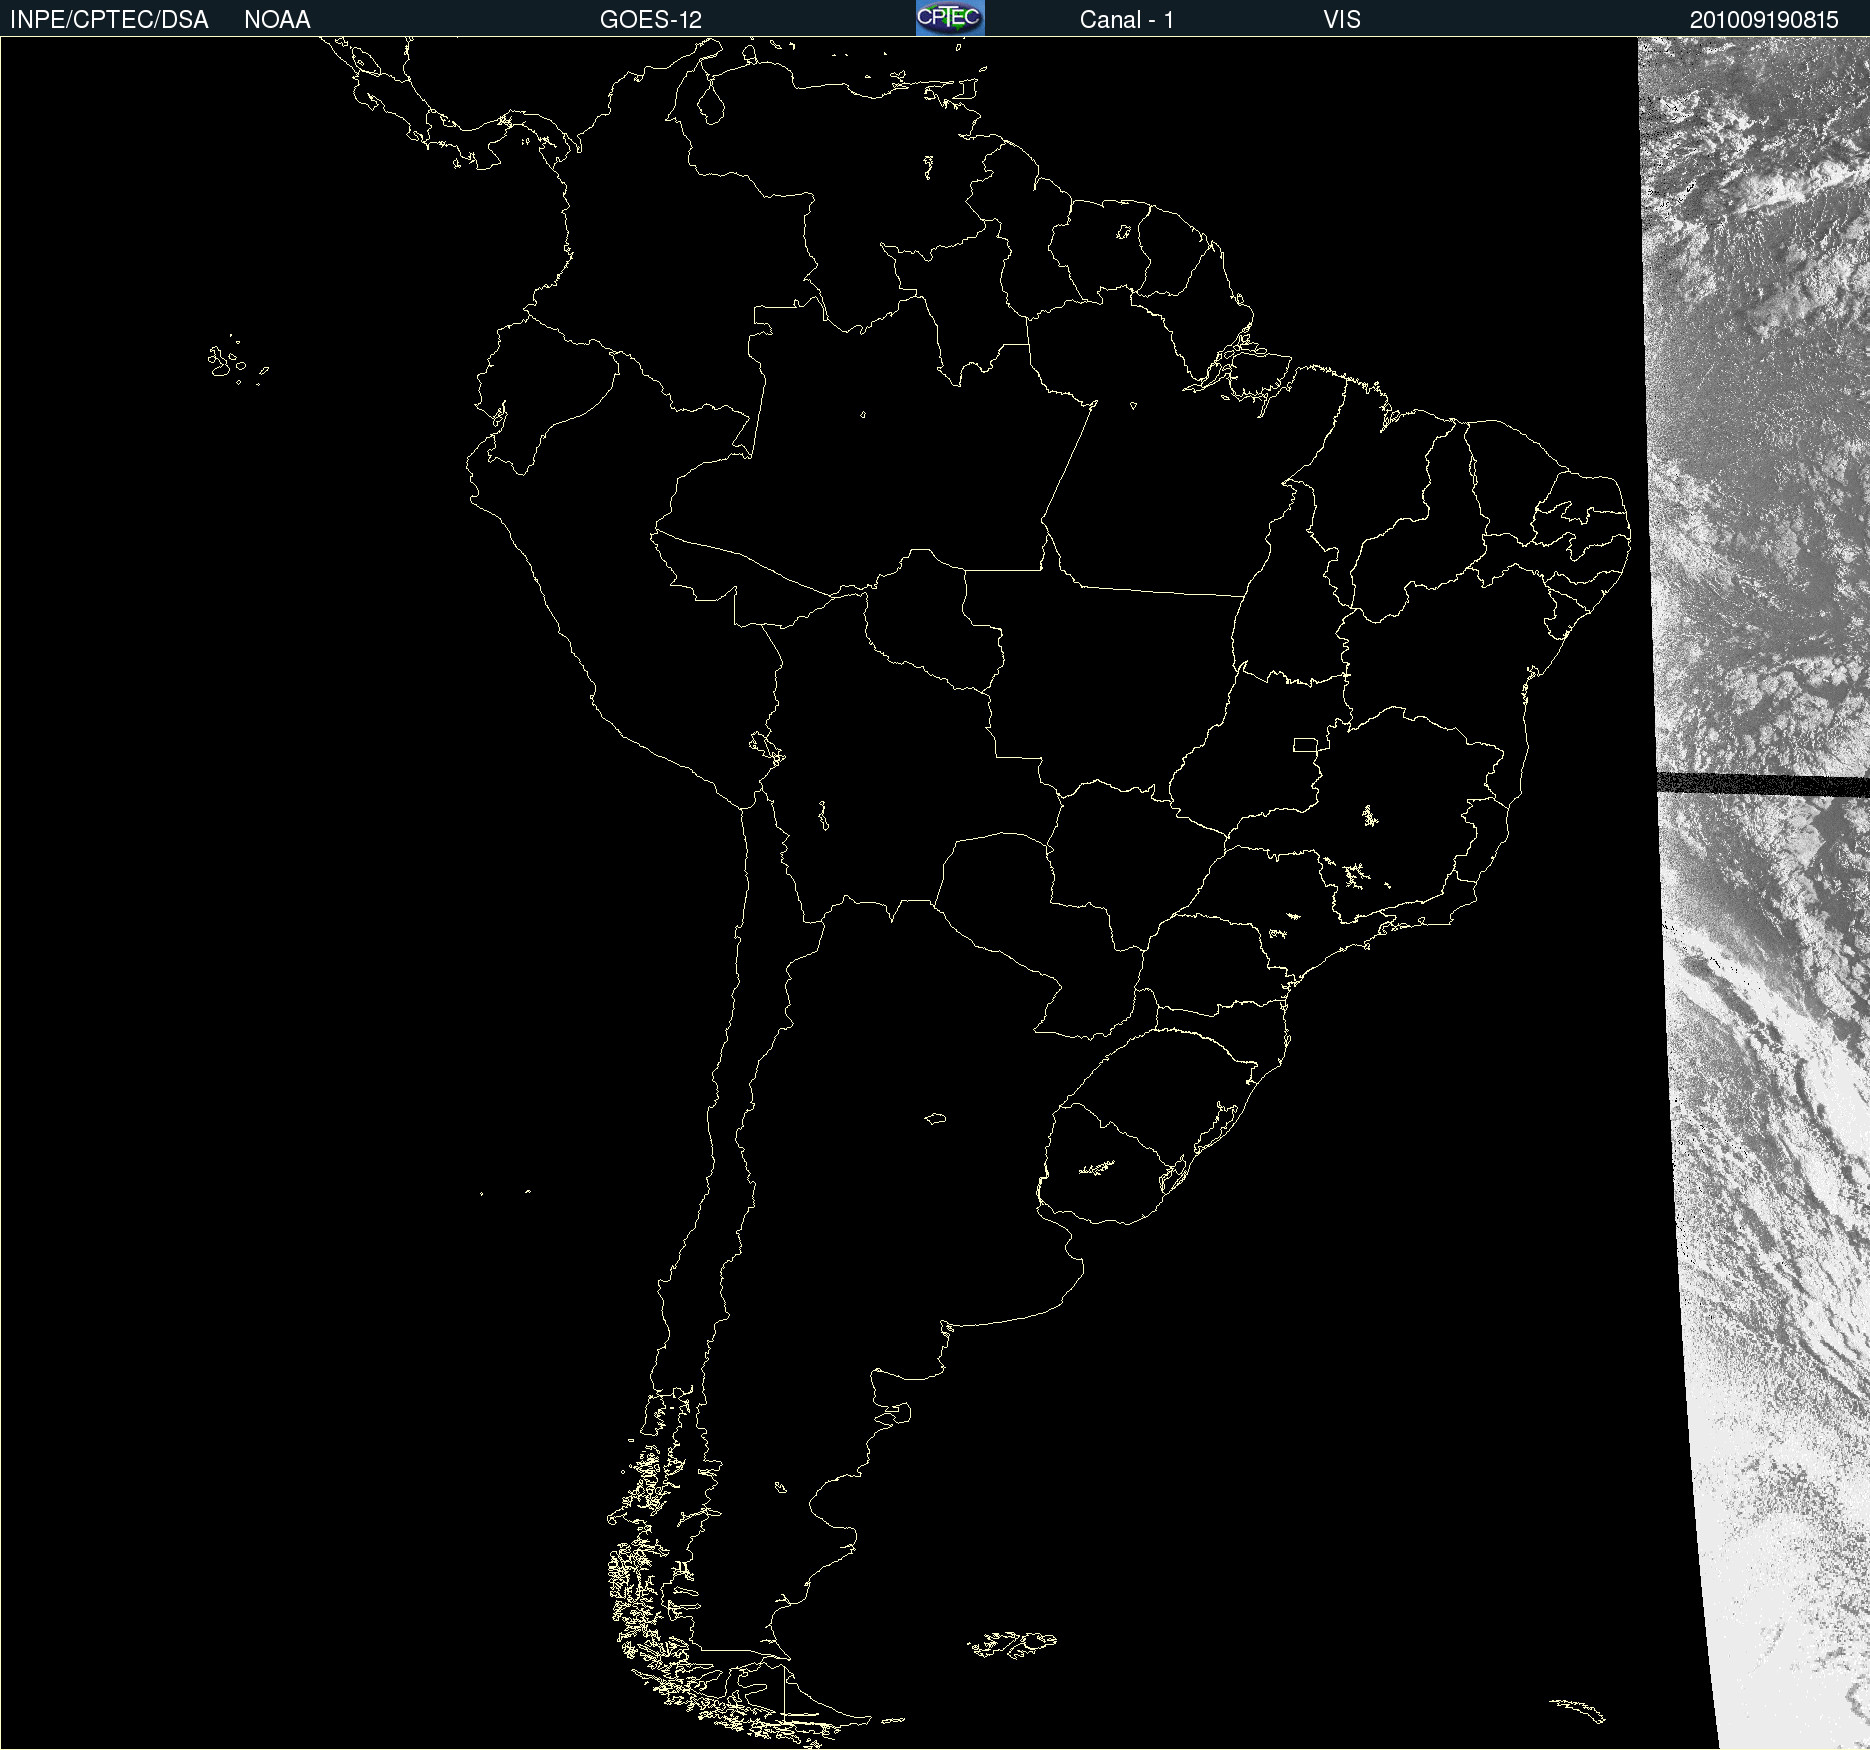This screenshot has height=1750, width=1870.
Task: Click the CPTEC logo in header
Action: point(950,18)
